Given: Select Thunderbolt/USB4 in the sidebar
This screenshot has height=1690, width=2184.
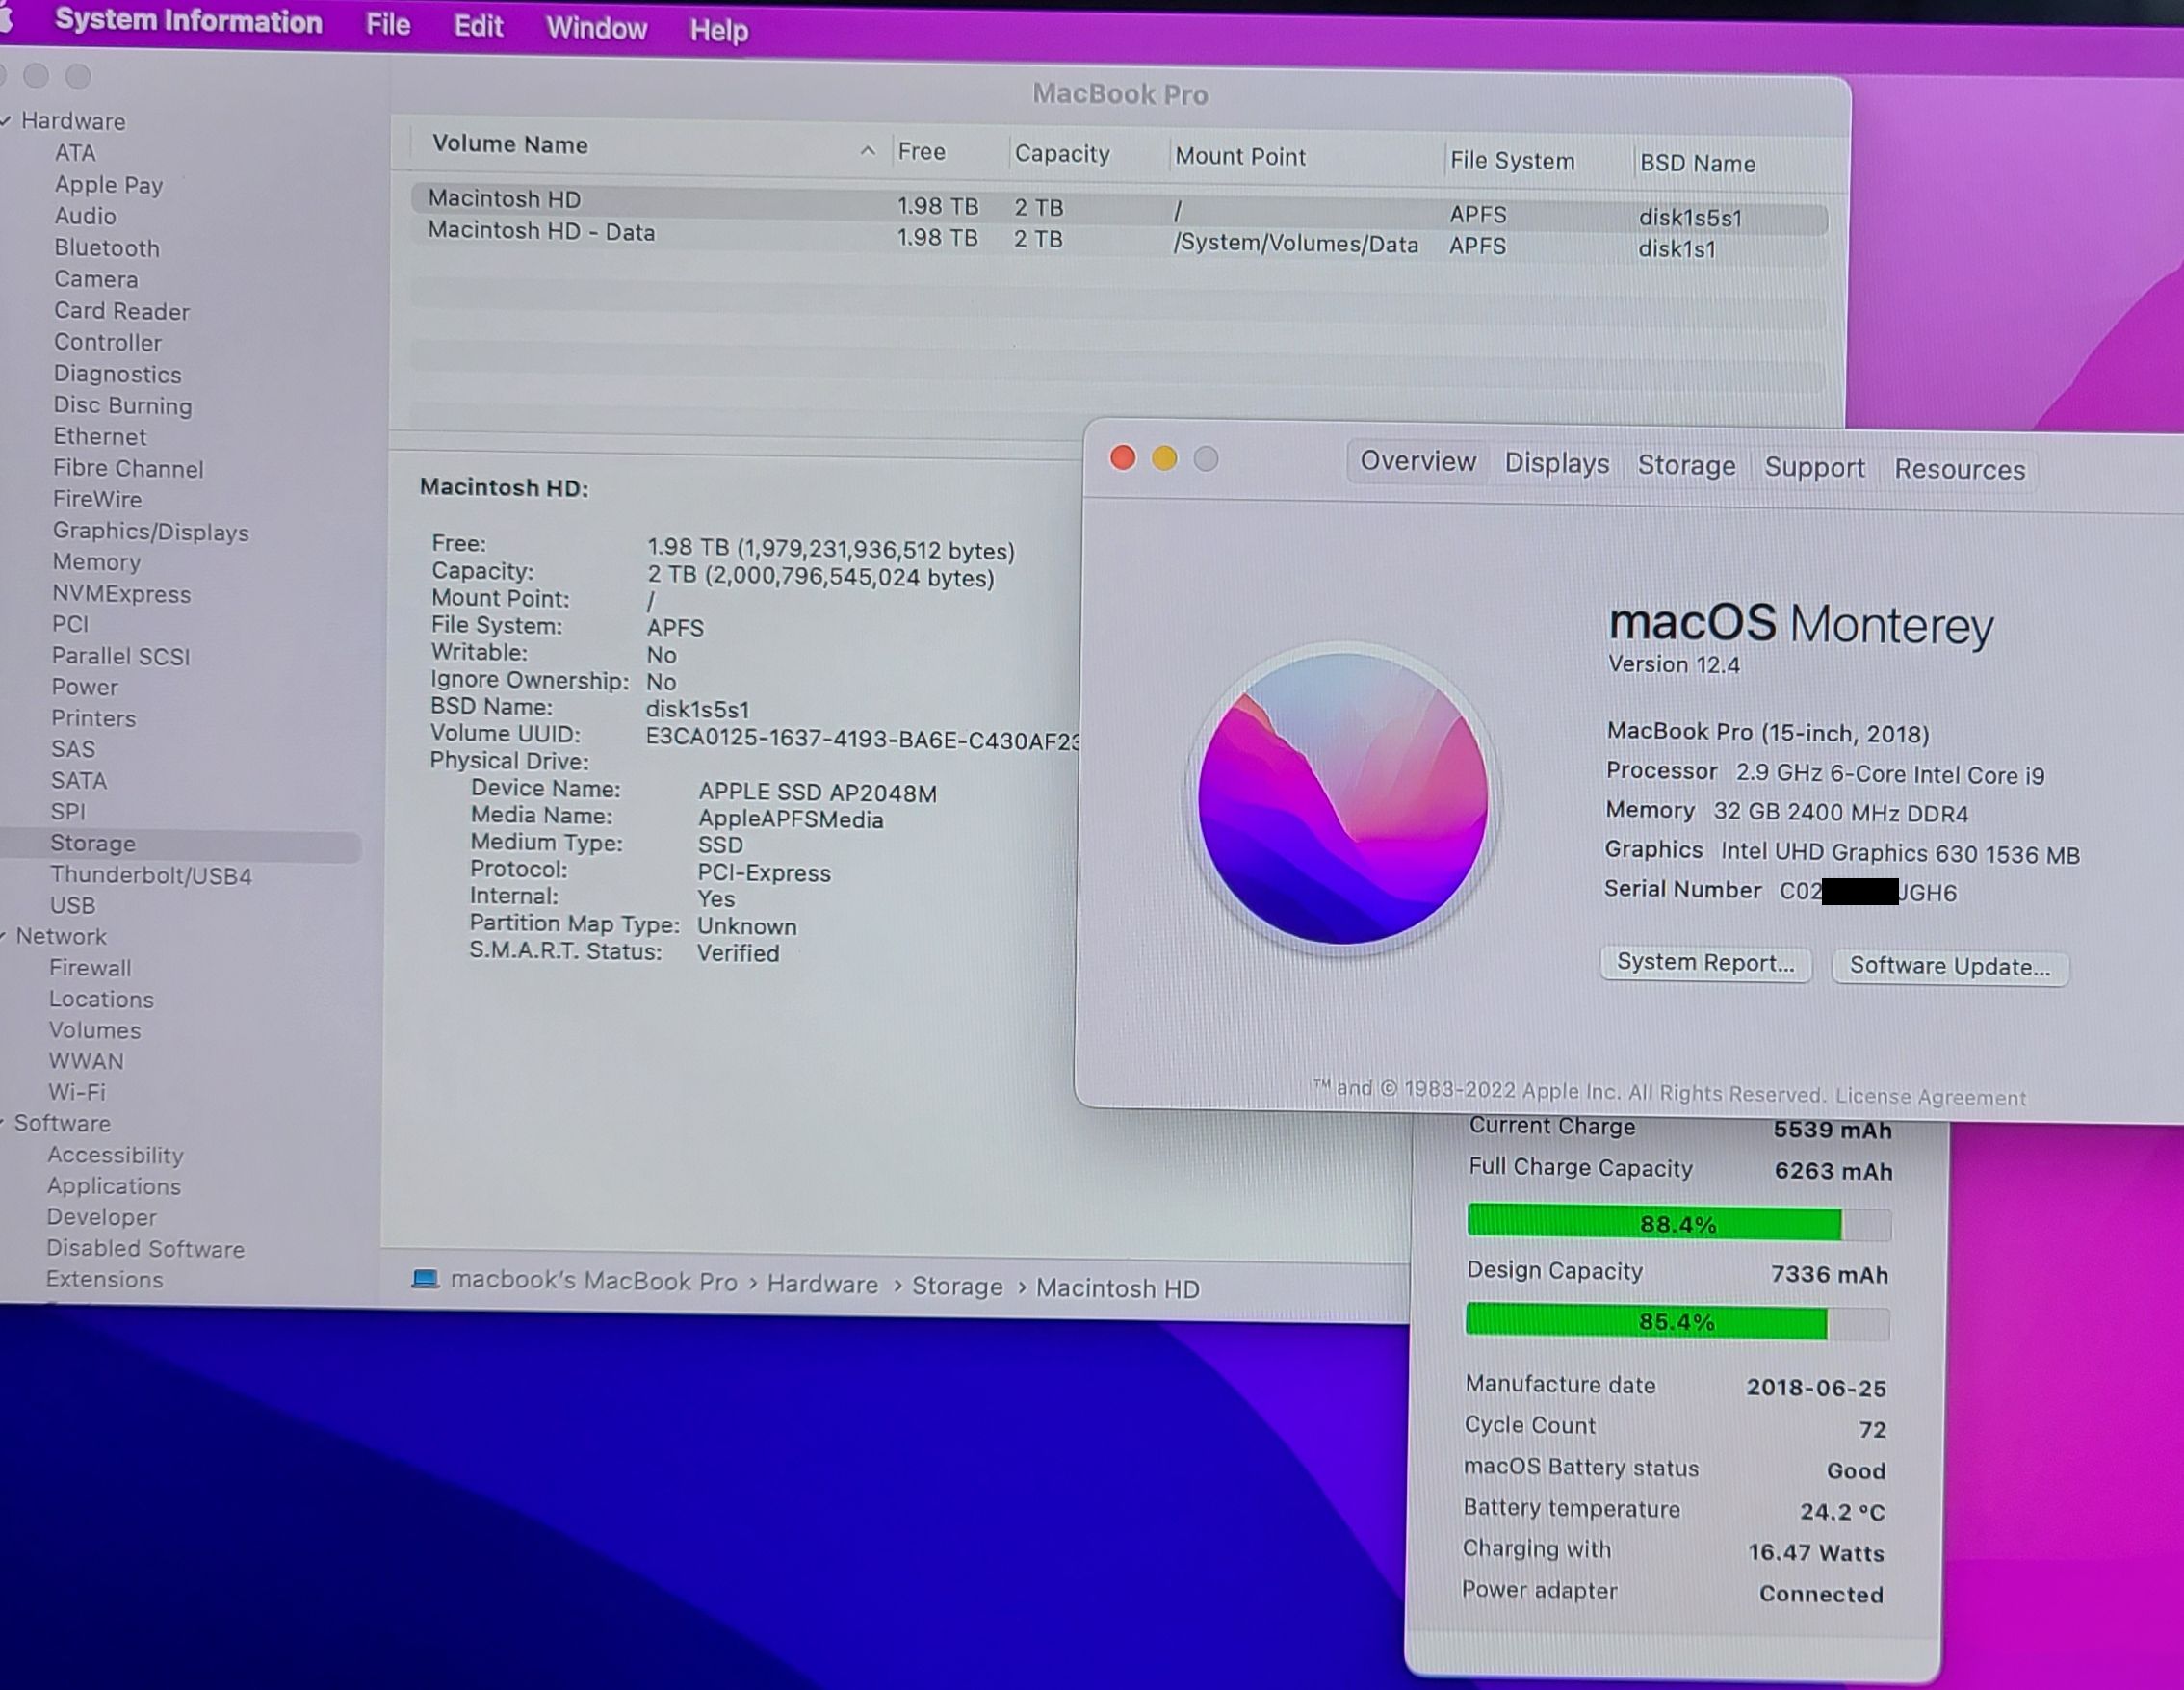Looking at the screenshot, I should (151, 876).
